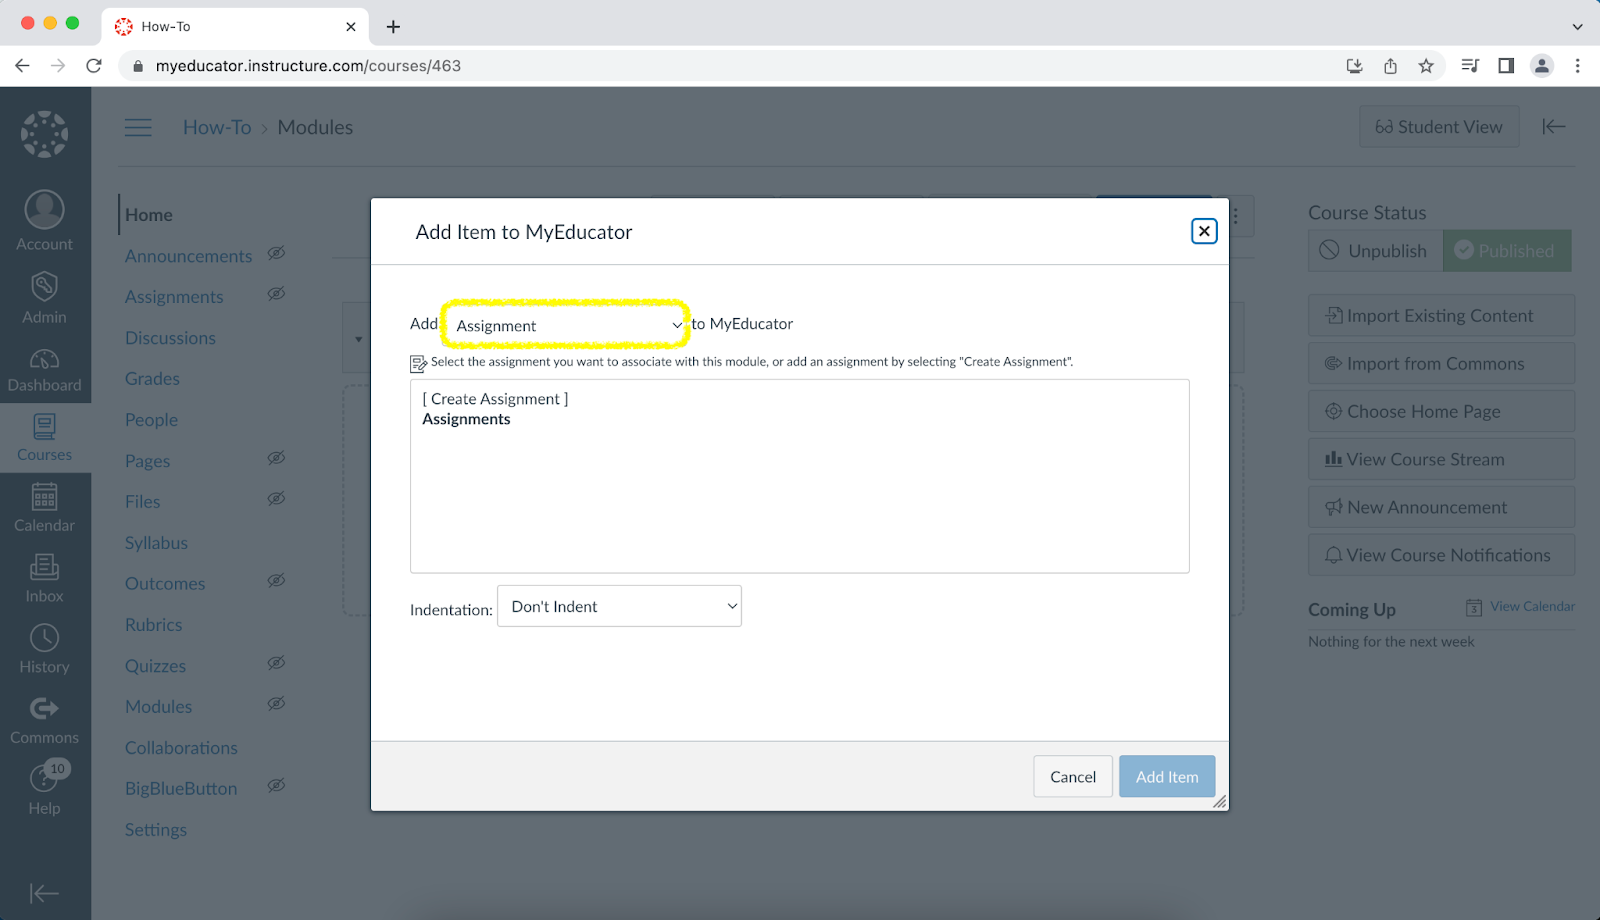
Task: Open the Calendar in global navigation
Action: [x=45, y=508]
